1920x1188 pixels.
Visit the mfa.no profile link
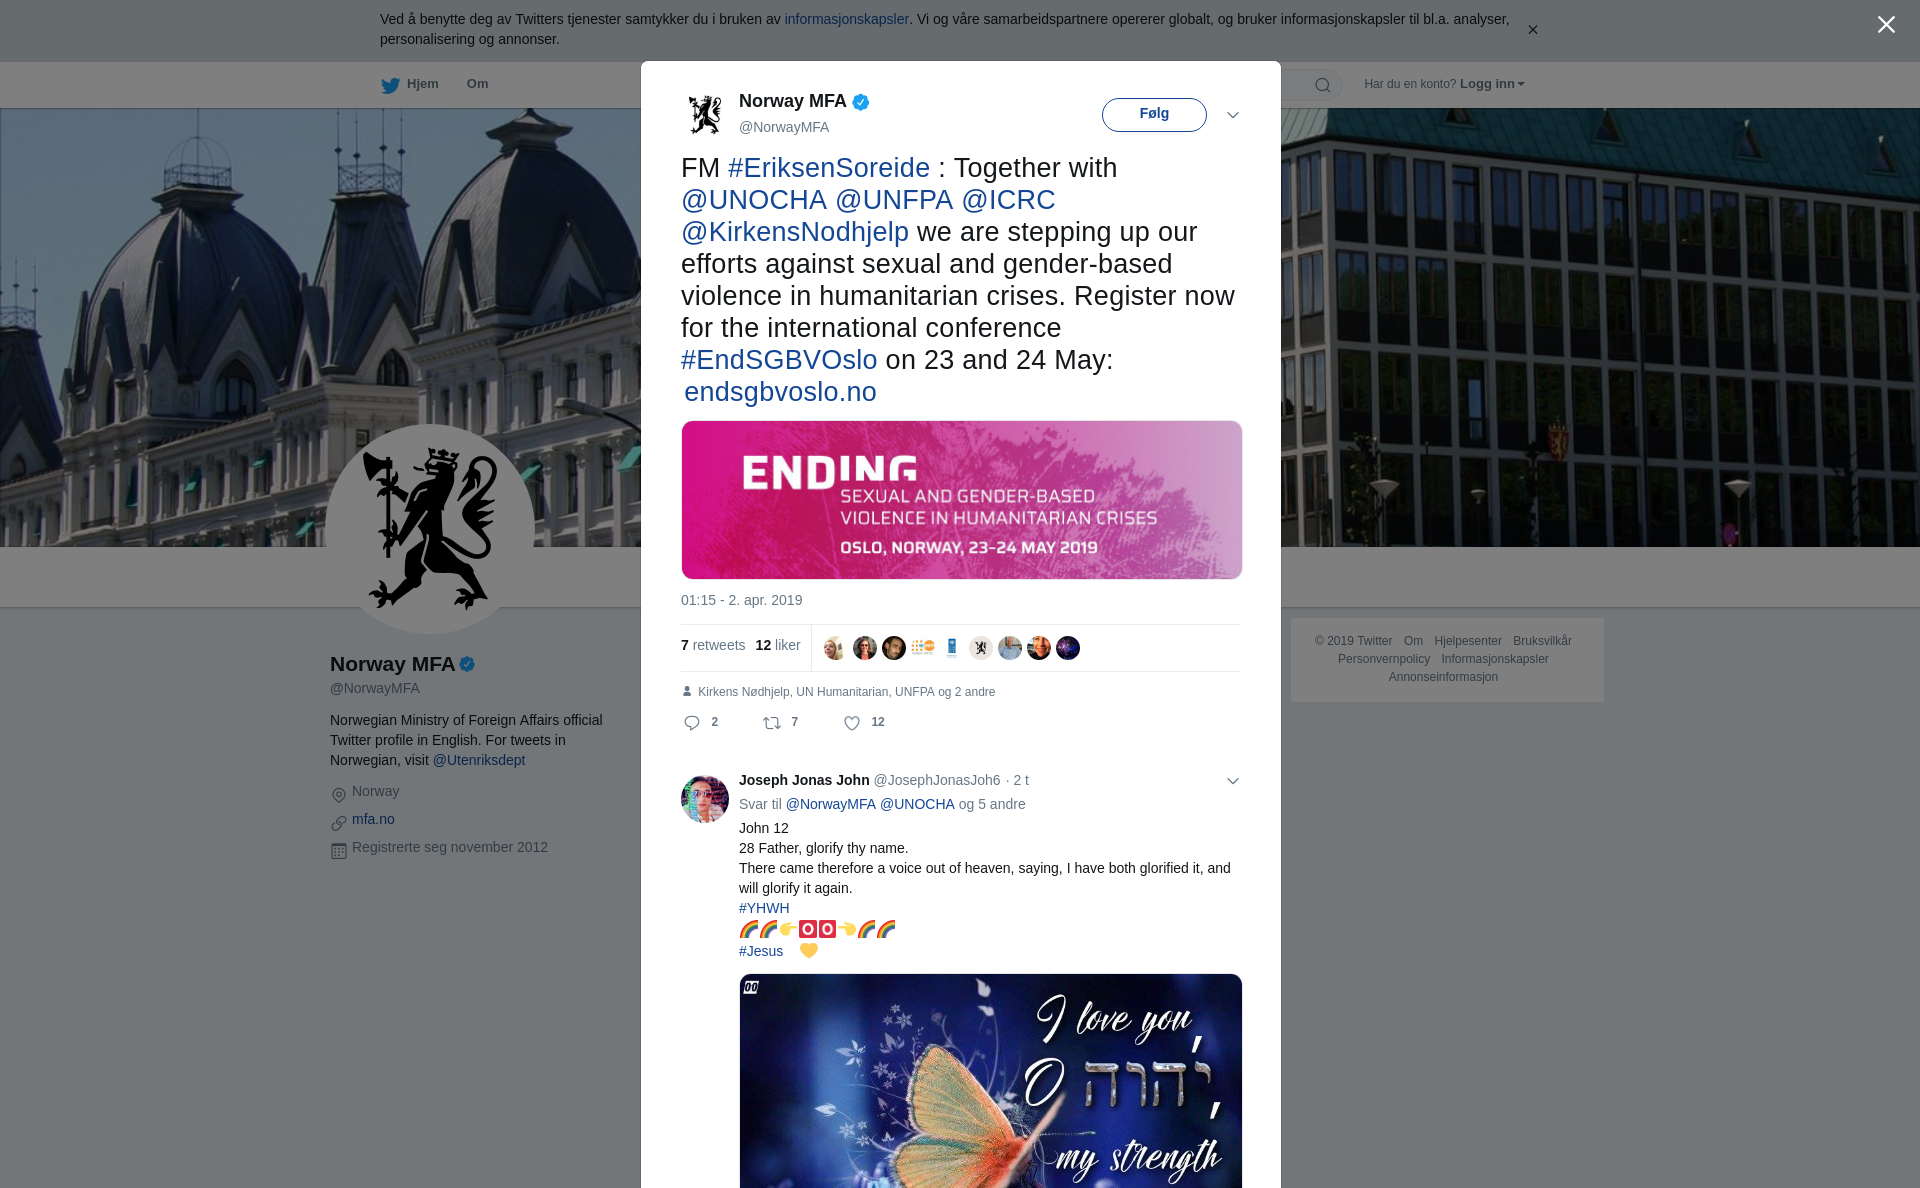pyautogui.click(x=373, y=819)
